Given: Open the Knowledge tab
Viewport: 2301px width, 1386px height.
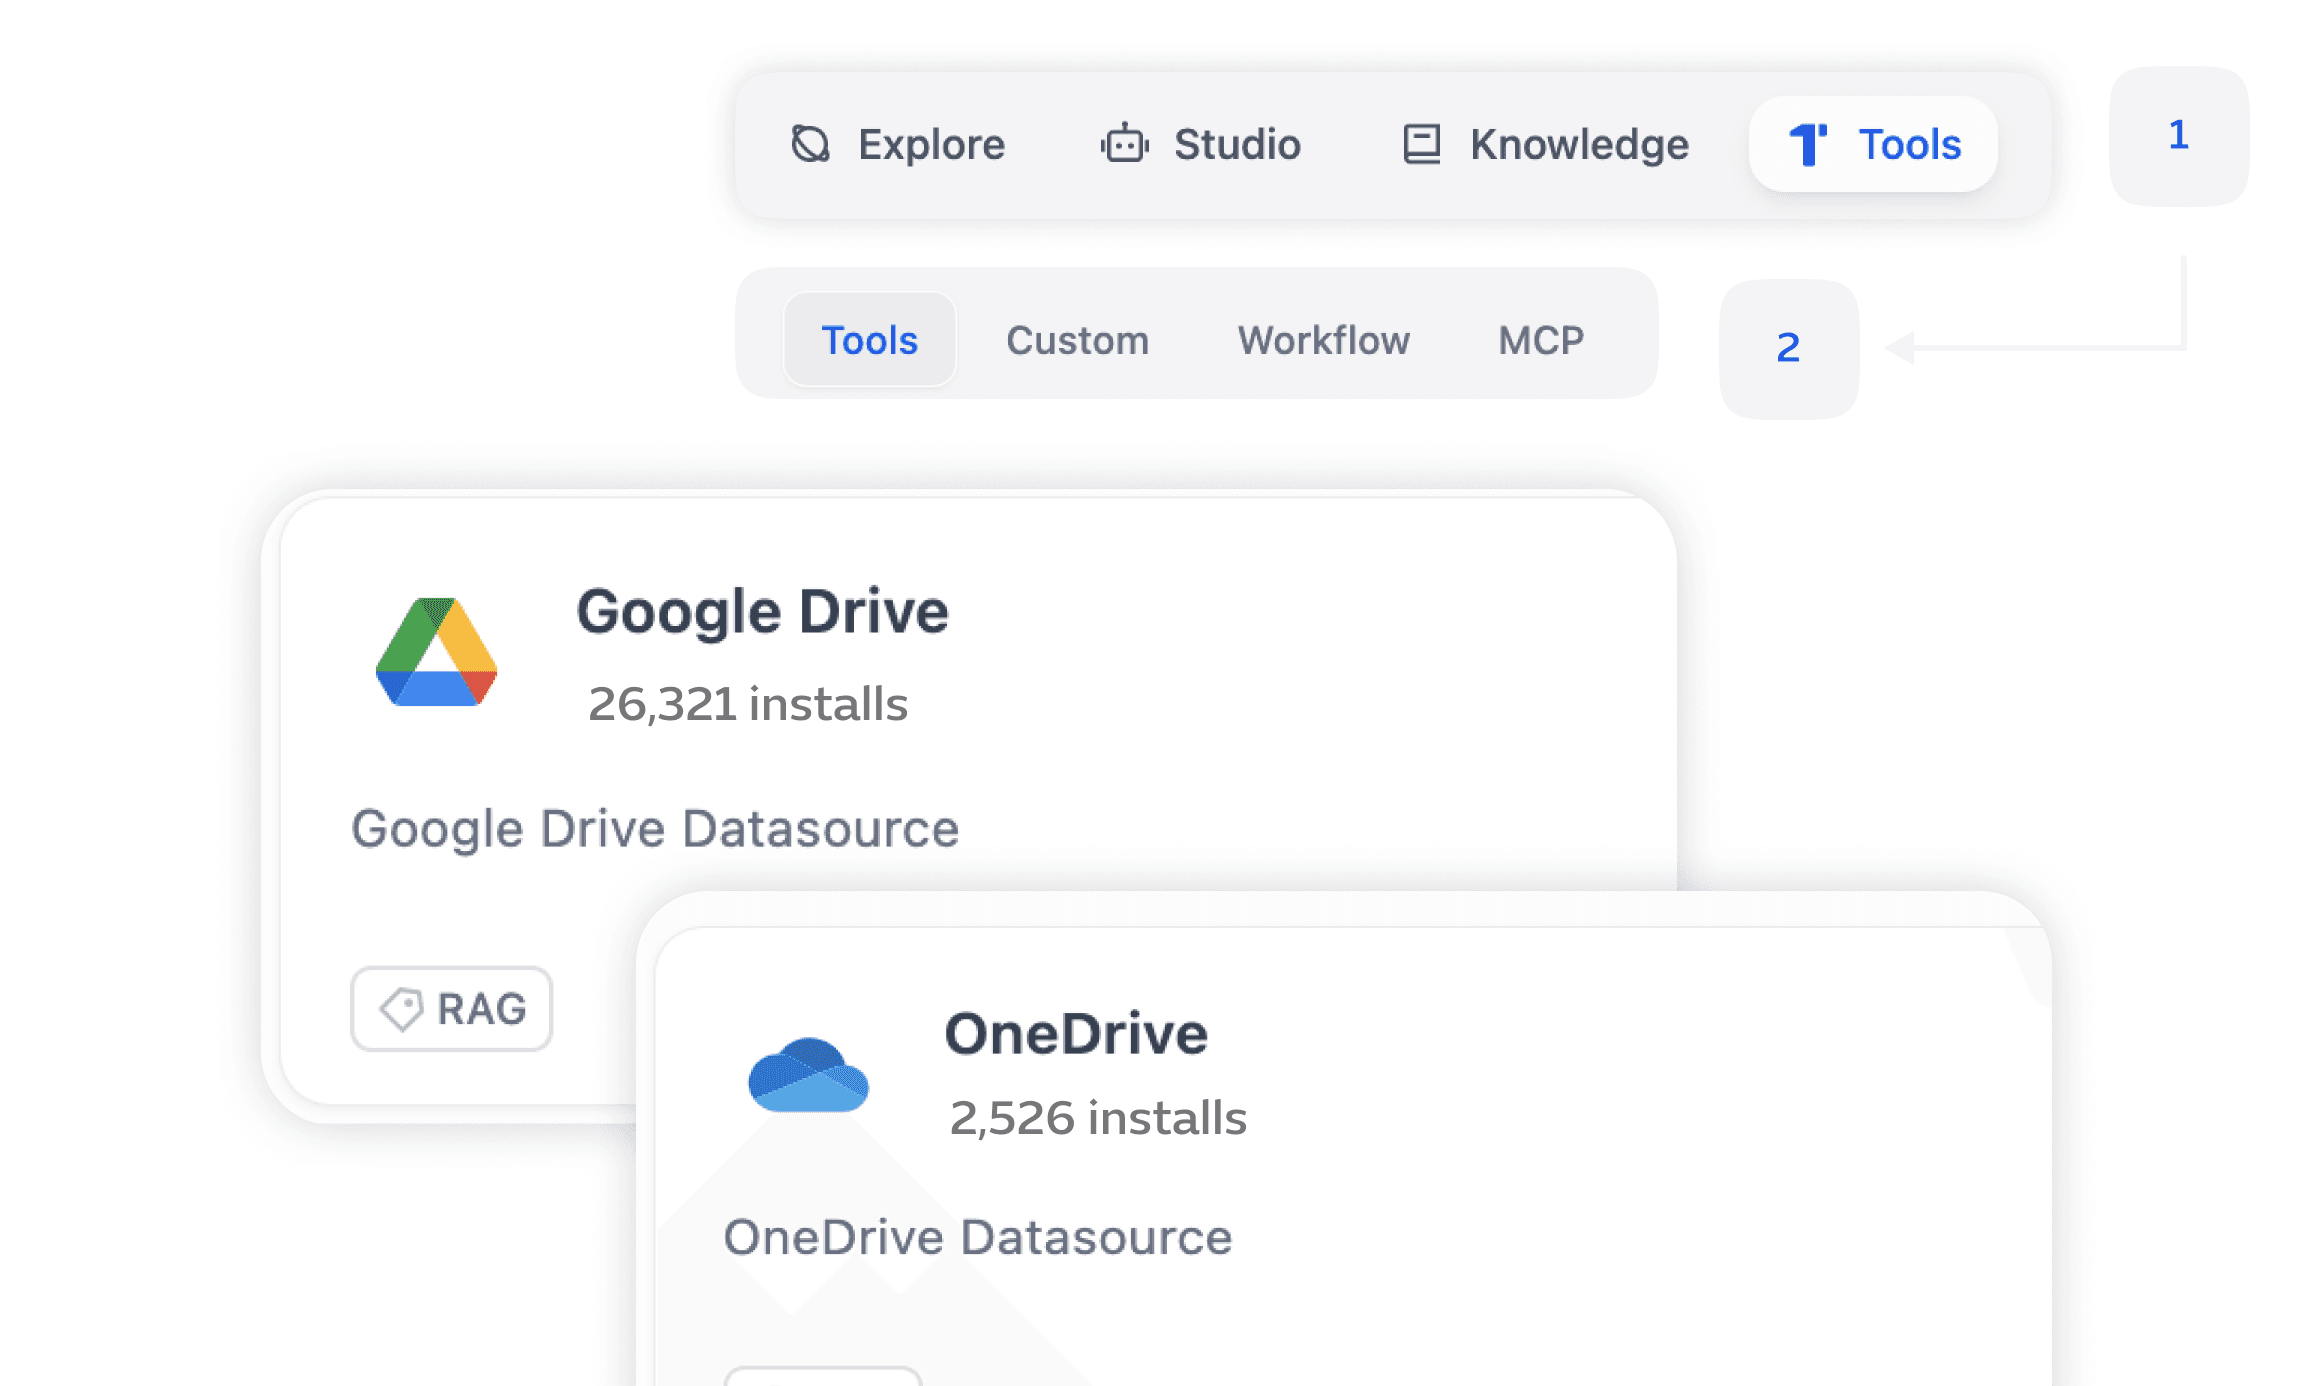Looking at the screenshot, I should coord(1545,145).
